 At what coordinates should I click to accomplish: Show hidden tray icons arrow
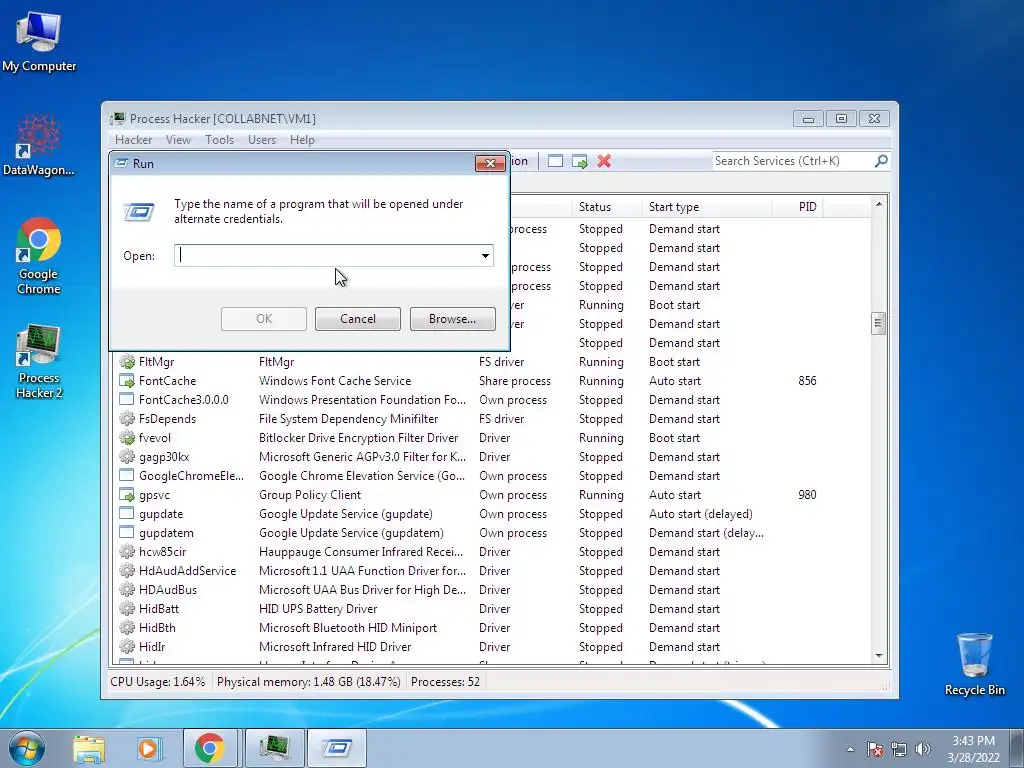[850, 749]
